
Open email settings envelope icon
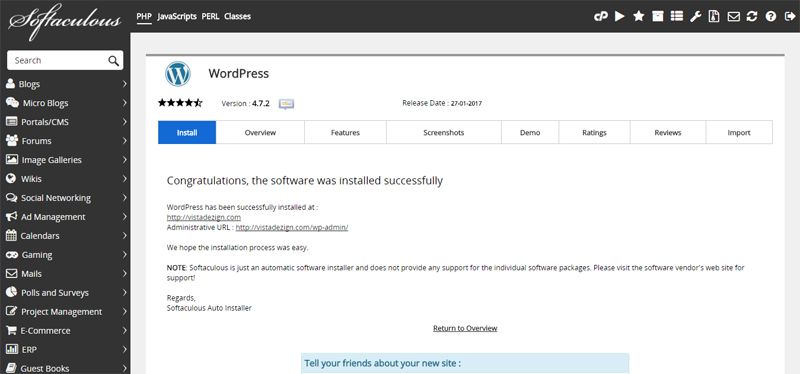pyautogui.click(x=733, y=16)
